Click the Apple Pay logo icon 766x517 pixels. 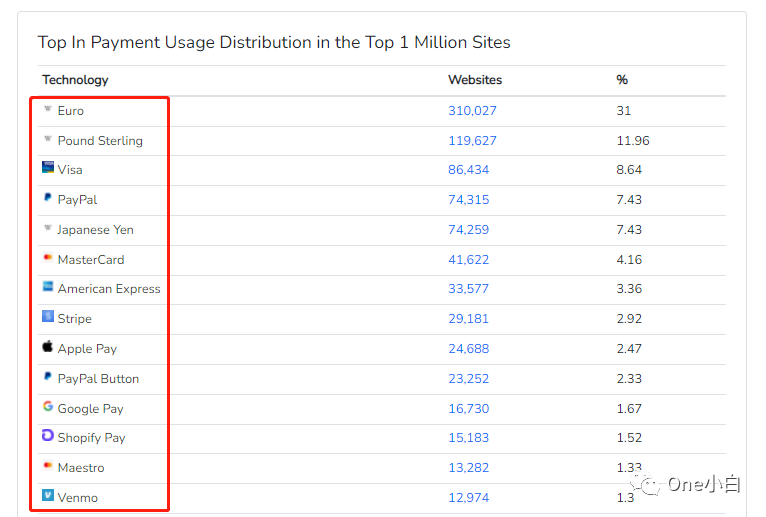[48, 348]
